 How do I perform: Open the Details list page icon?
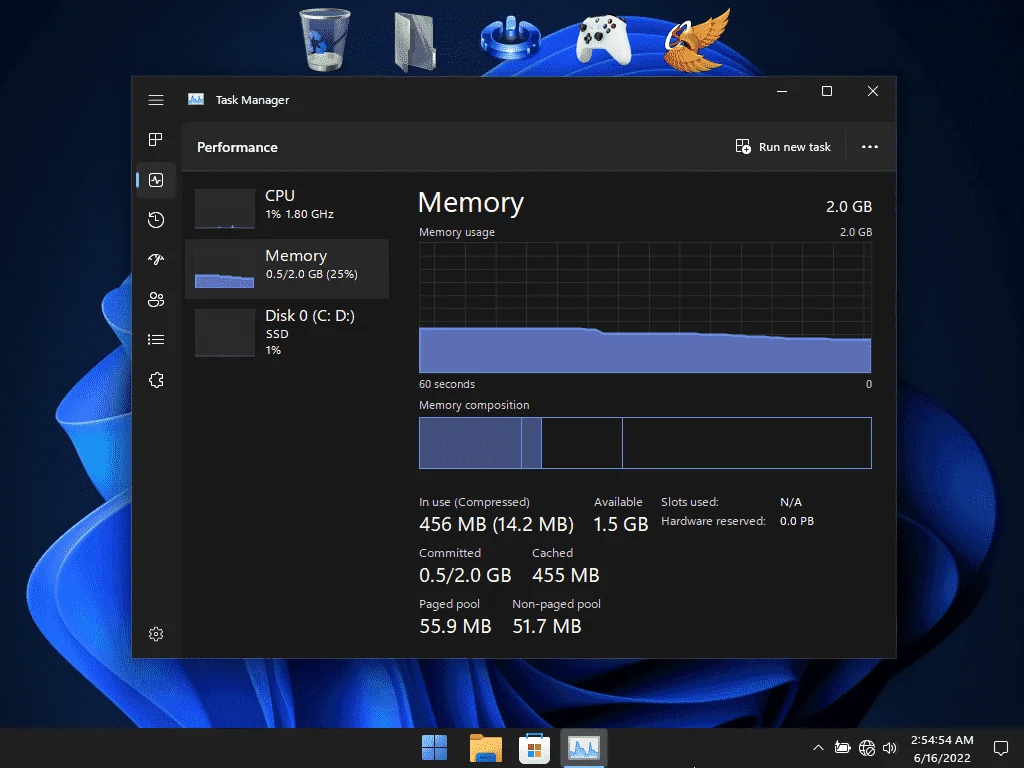pos(155,340)
